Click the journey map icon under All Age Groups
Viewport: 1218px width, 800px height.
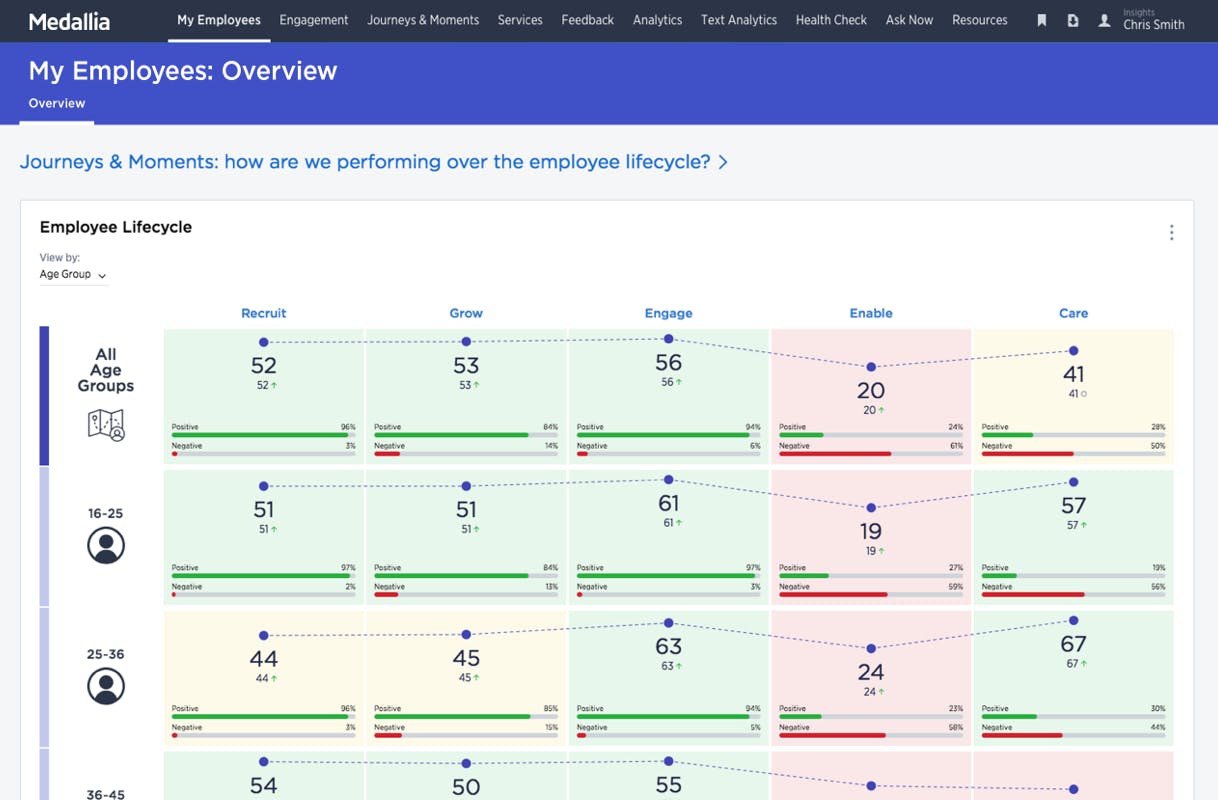pyautogui.click(x=106, y=425)
